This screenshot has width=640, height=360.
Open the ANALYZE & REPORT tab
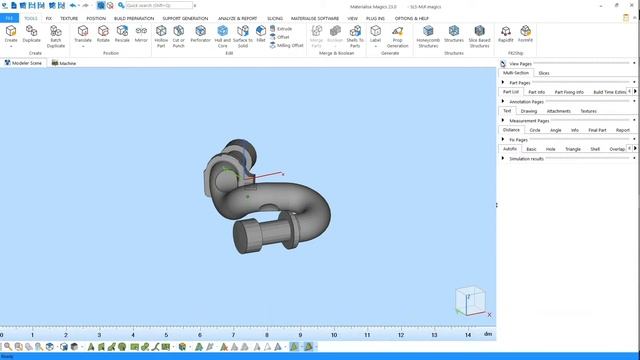click(x=238, y=18)
